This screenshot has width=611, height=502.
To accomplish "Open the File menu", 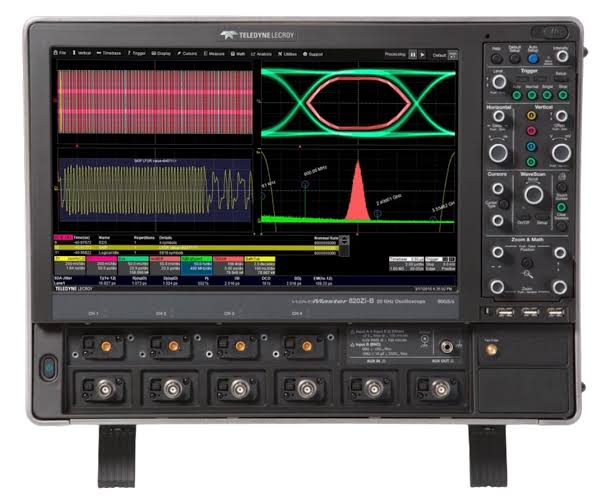I will tap(60, 53).
